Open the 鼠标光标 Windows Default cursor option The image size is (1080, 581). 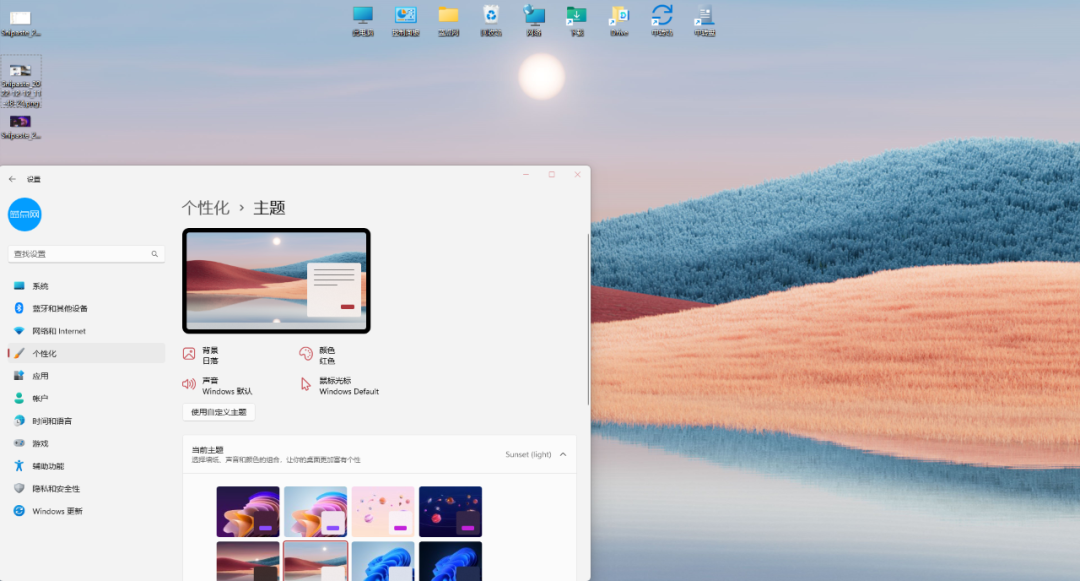(339, 385)
